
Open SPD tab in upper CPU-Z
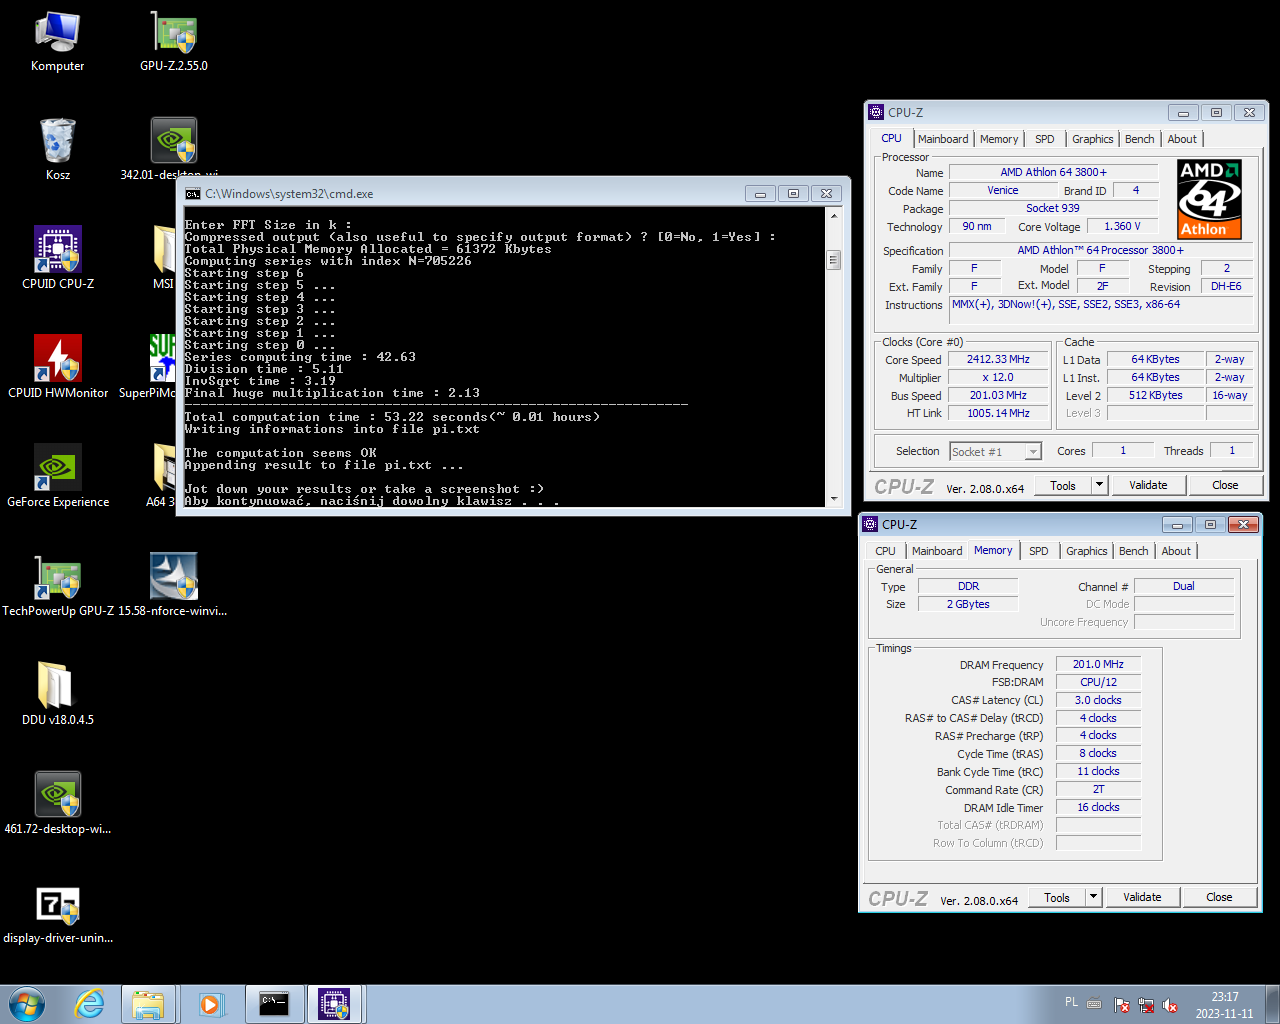coord(1045,139)
